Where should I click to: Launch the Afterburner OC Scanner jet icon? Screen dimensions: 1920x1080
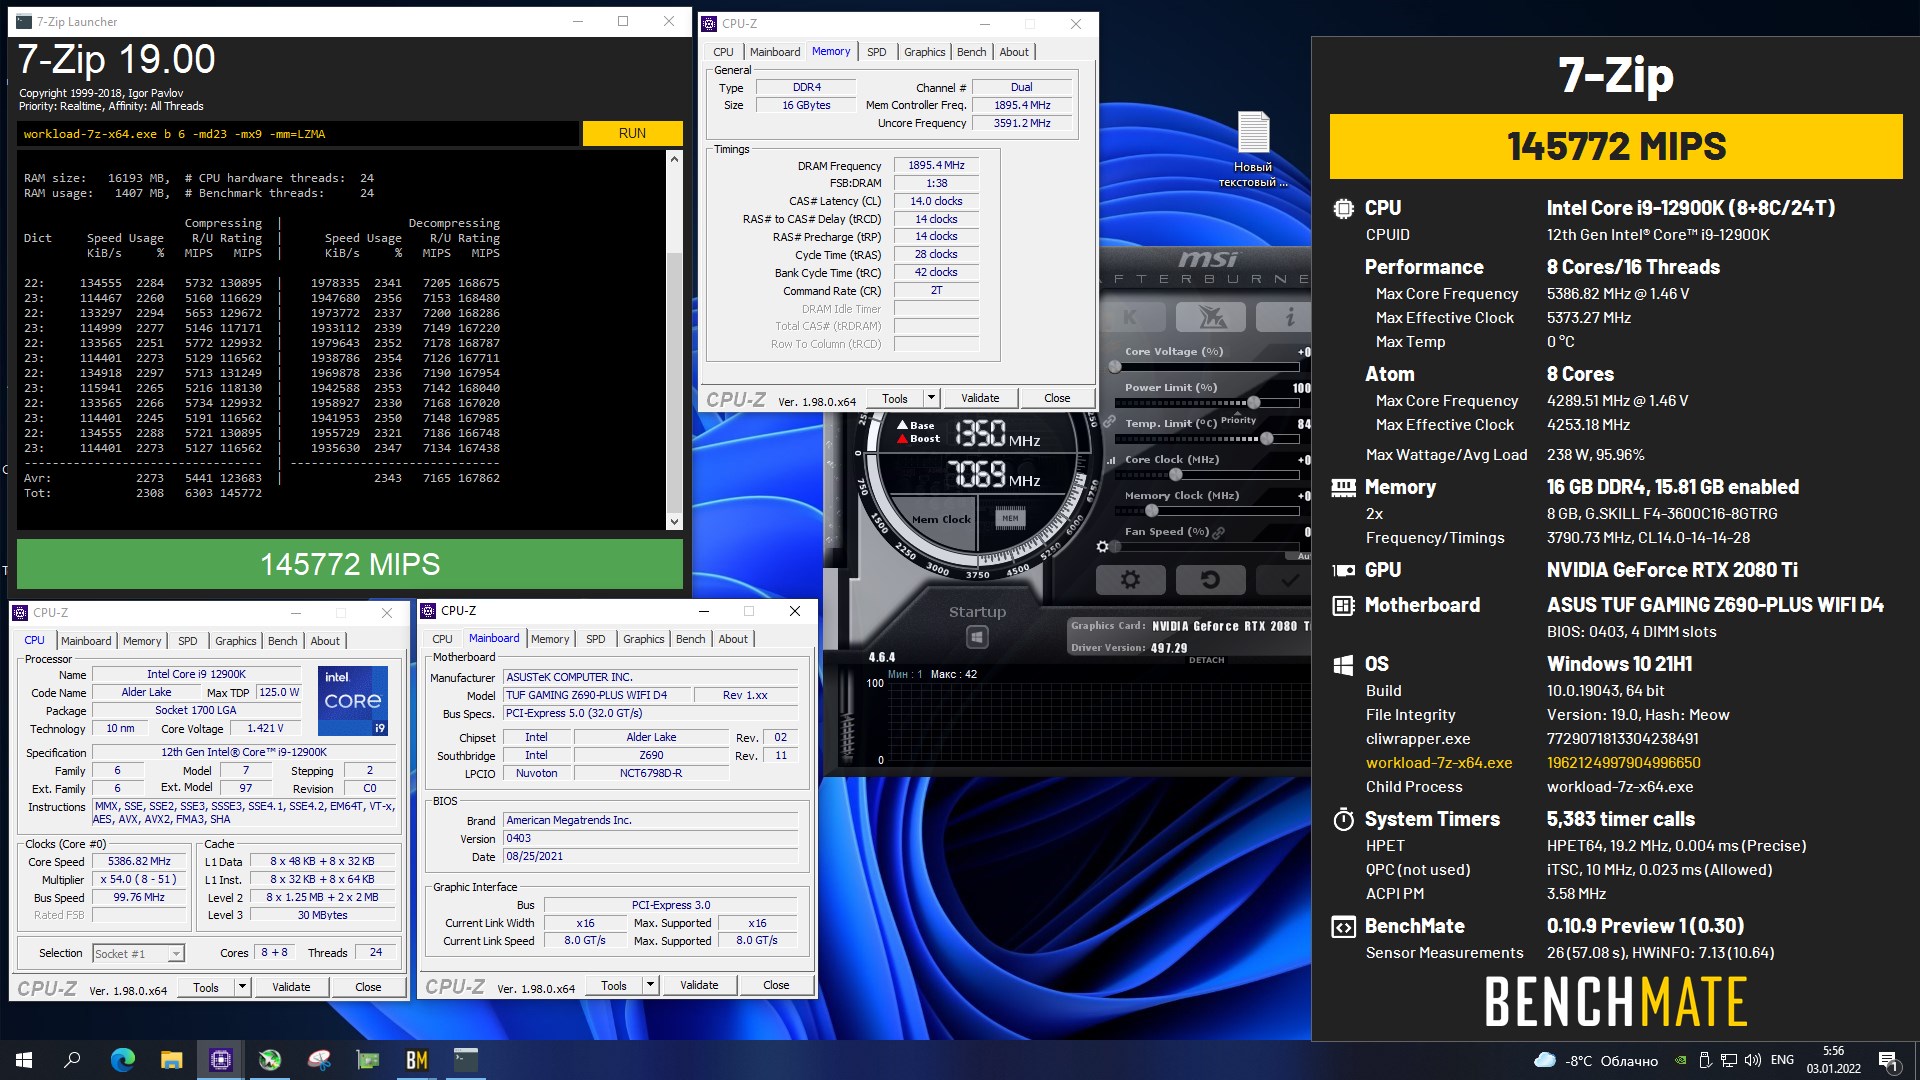1211,317
